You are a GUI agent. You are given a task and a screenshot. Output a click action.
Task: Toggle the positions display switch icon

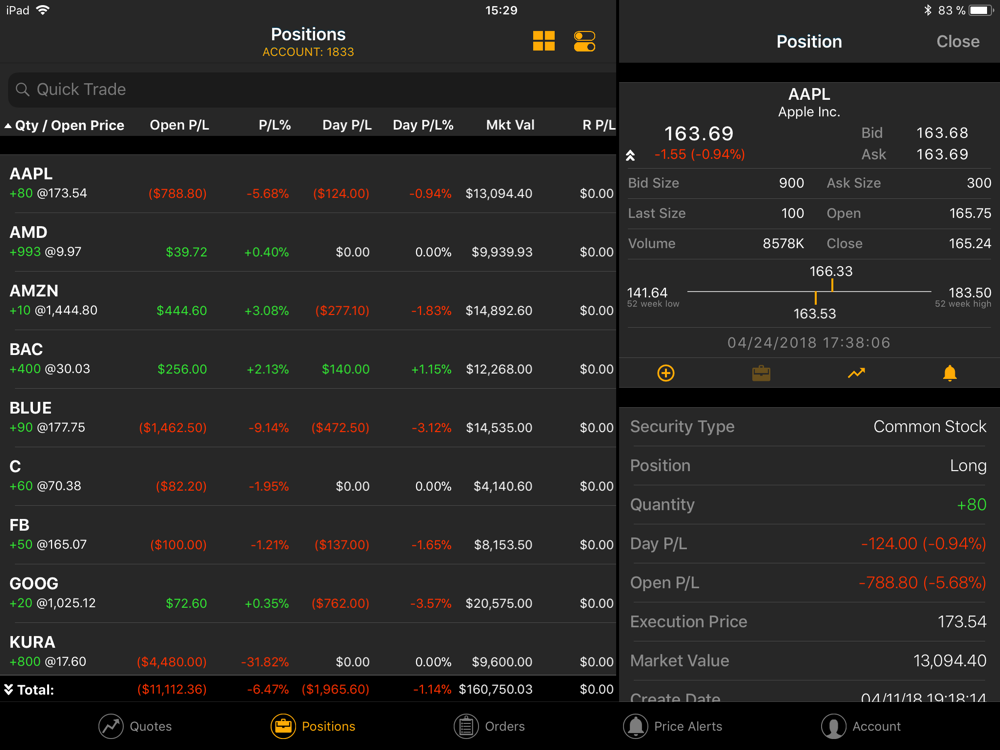click(x=584, y=41)
